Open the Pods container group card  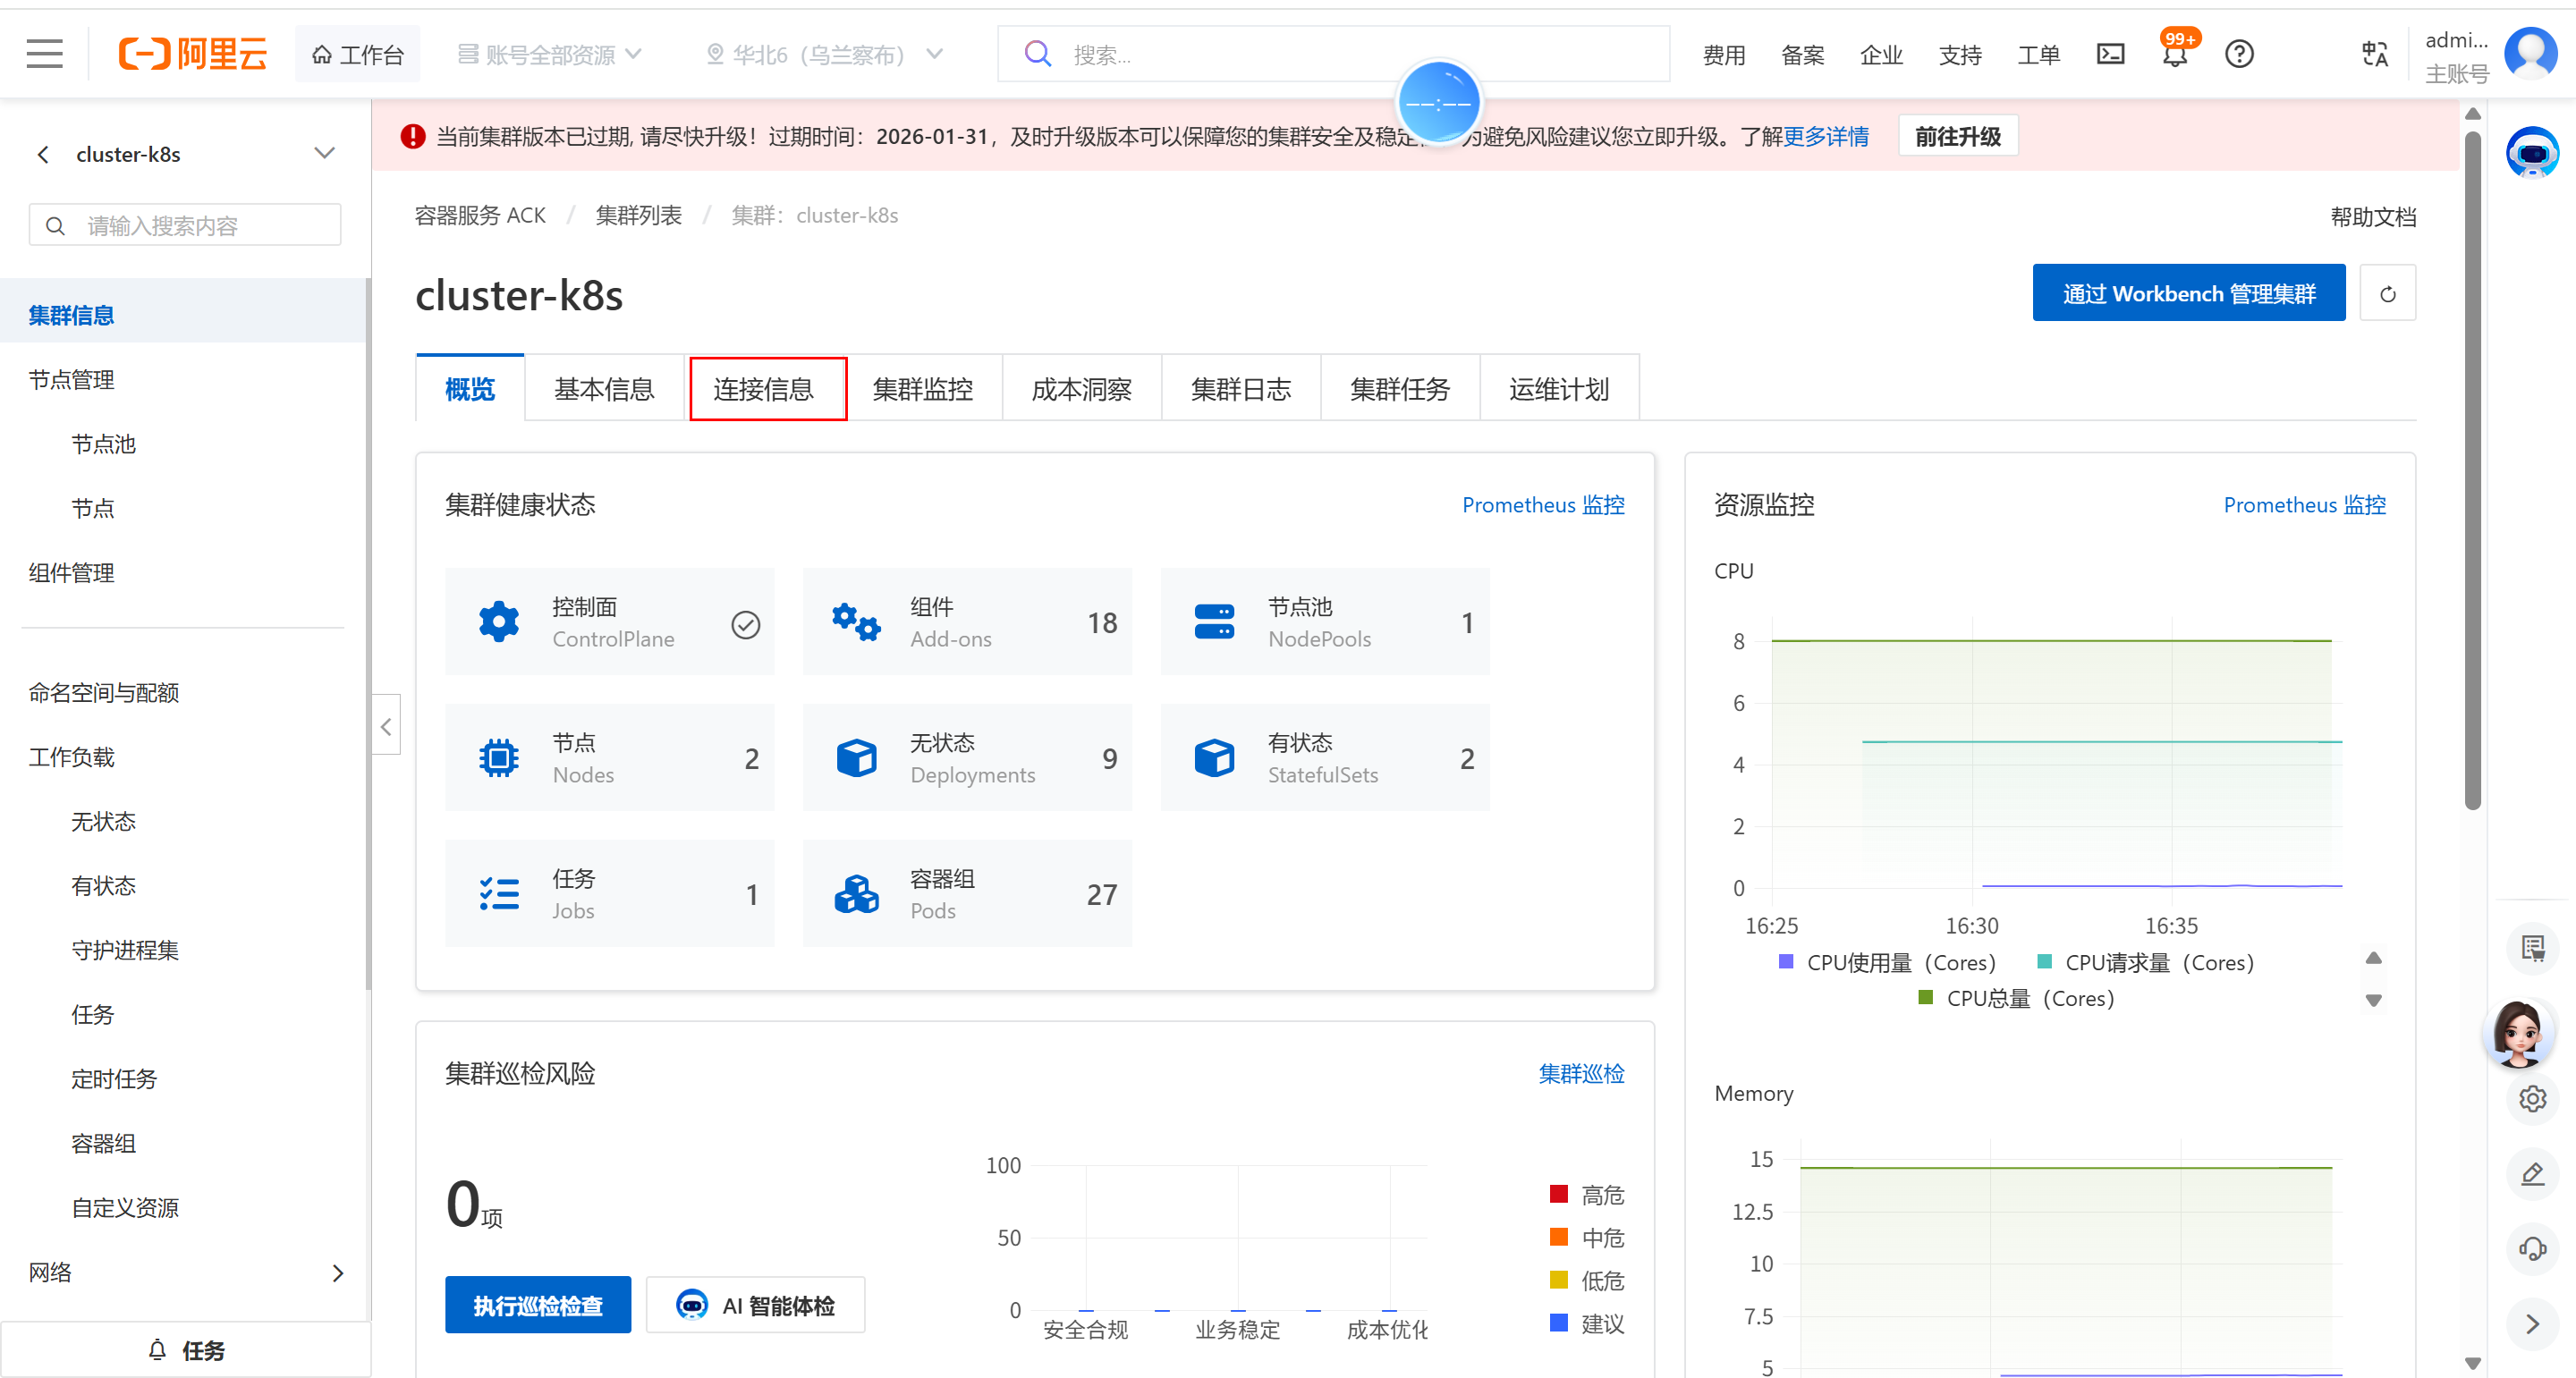click(967, 894)
